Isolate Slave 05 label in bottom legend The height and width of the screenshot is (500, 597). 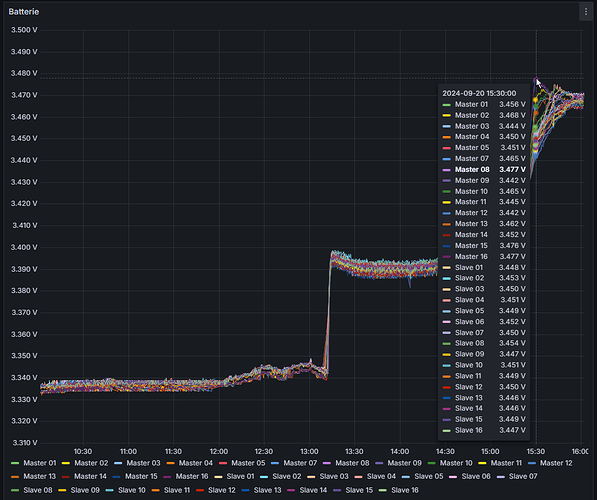(x=429, y=476)
